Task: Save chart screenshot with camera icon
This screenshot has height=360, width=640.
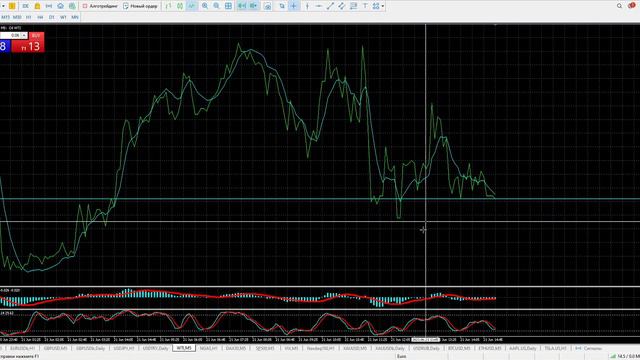Action: click(x=268, y=7)
